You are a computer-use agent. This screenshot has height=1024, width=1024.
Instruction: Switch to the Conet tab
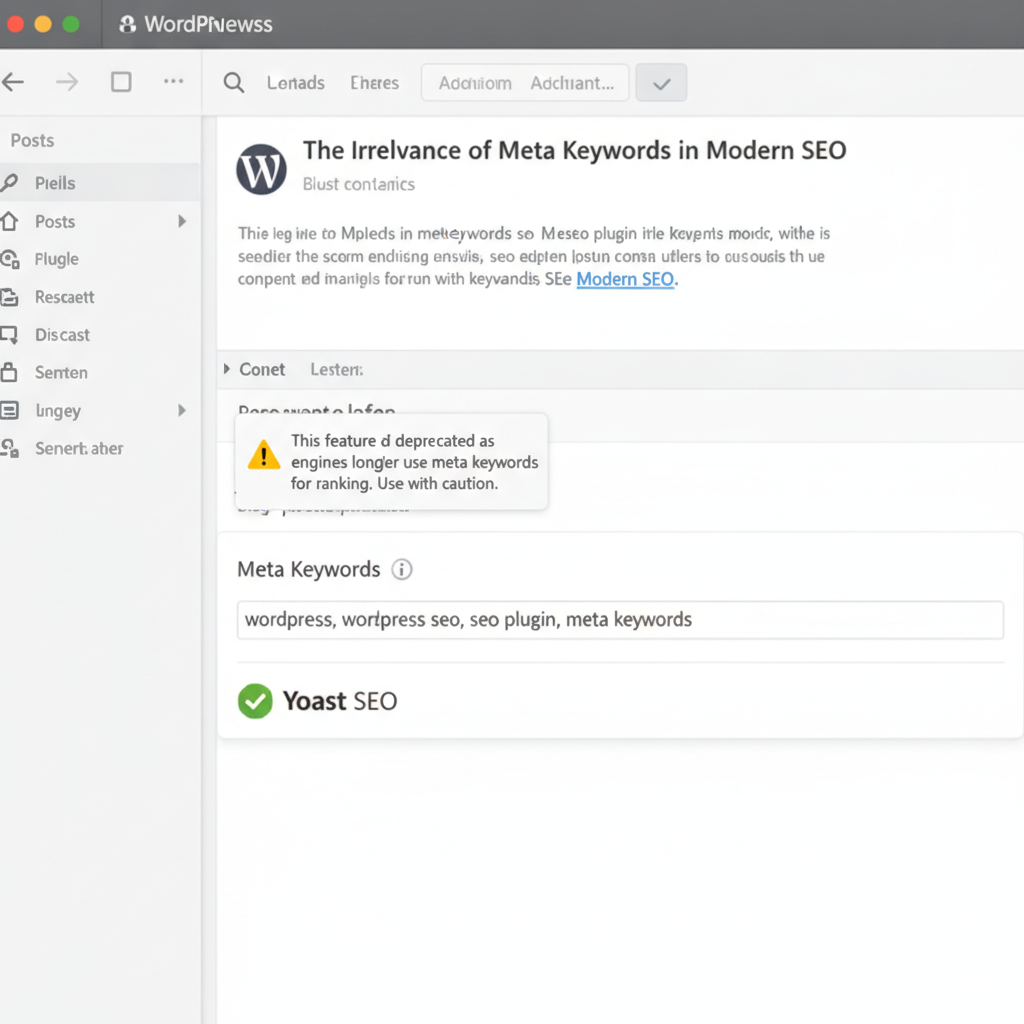click(262, 370)
